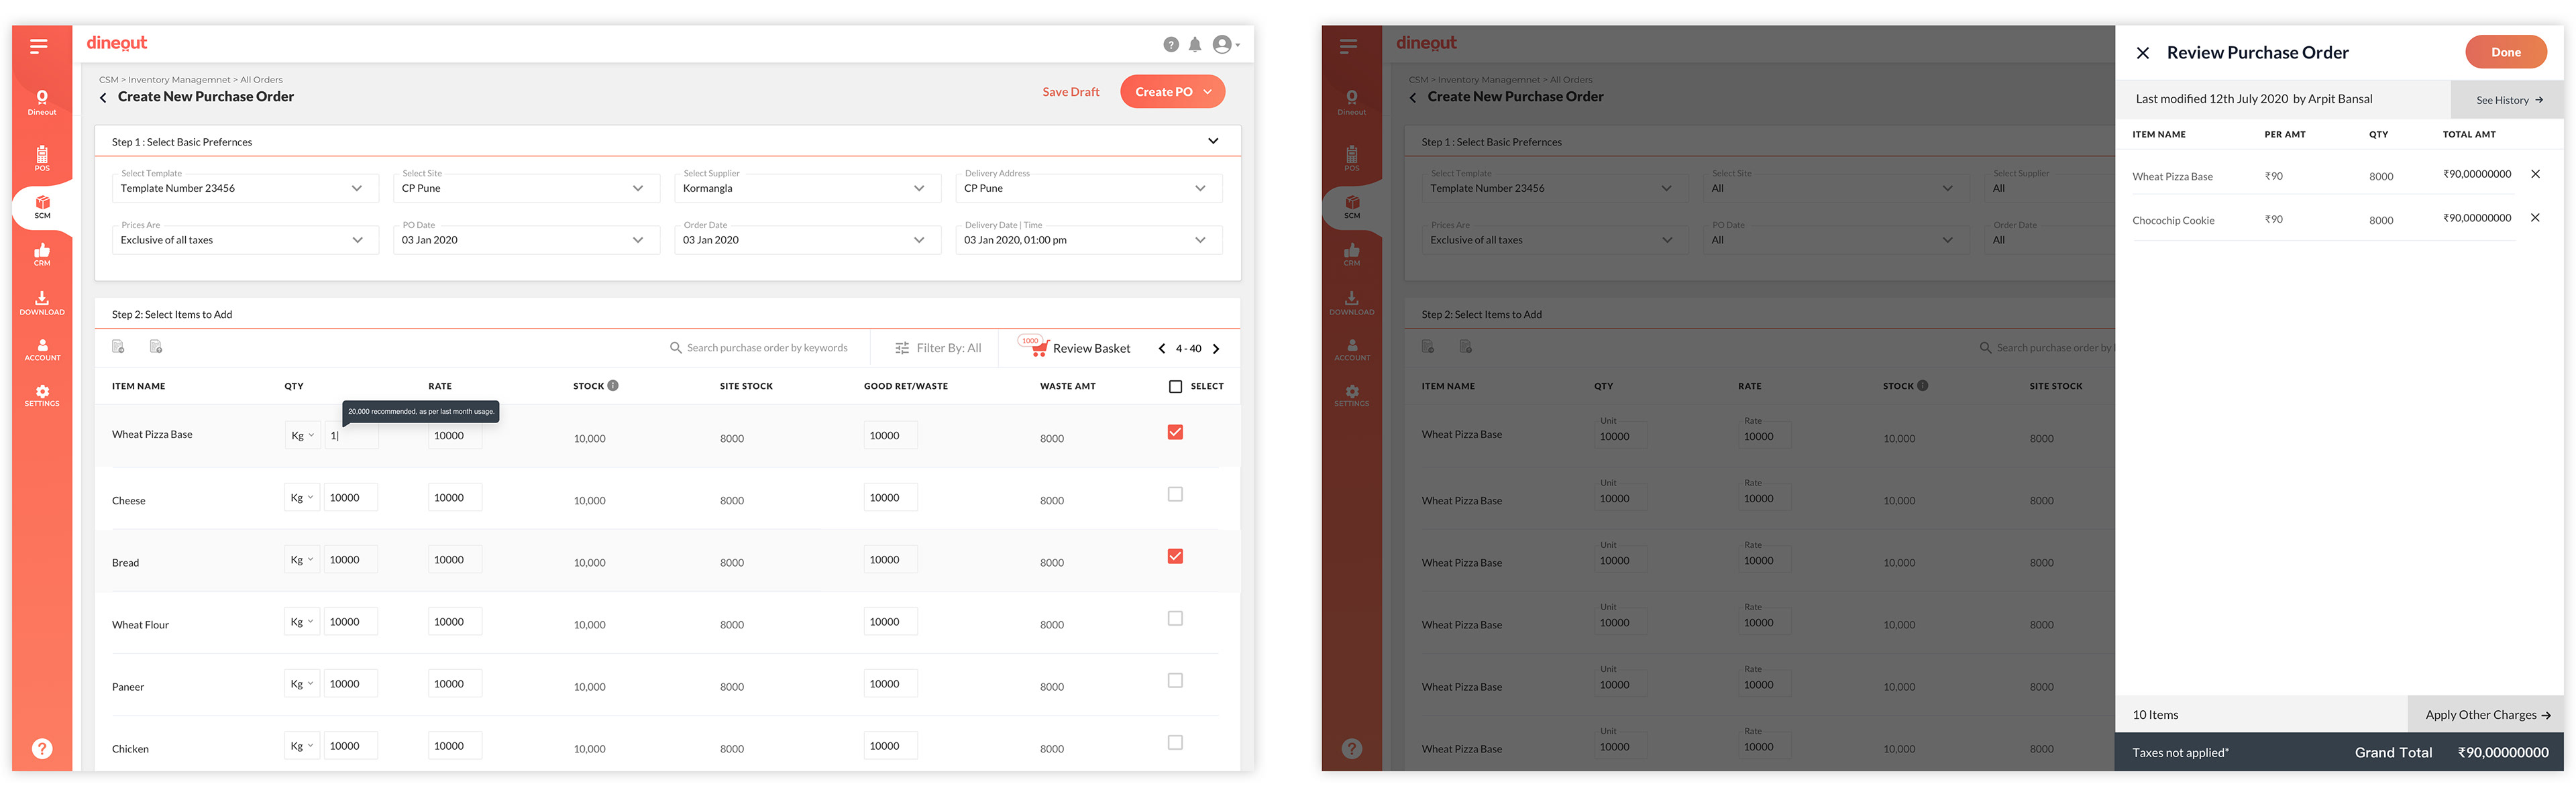Open the hamburger menu in the left window
Screen dimensions: 2576x794
tap(39, 46)
